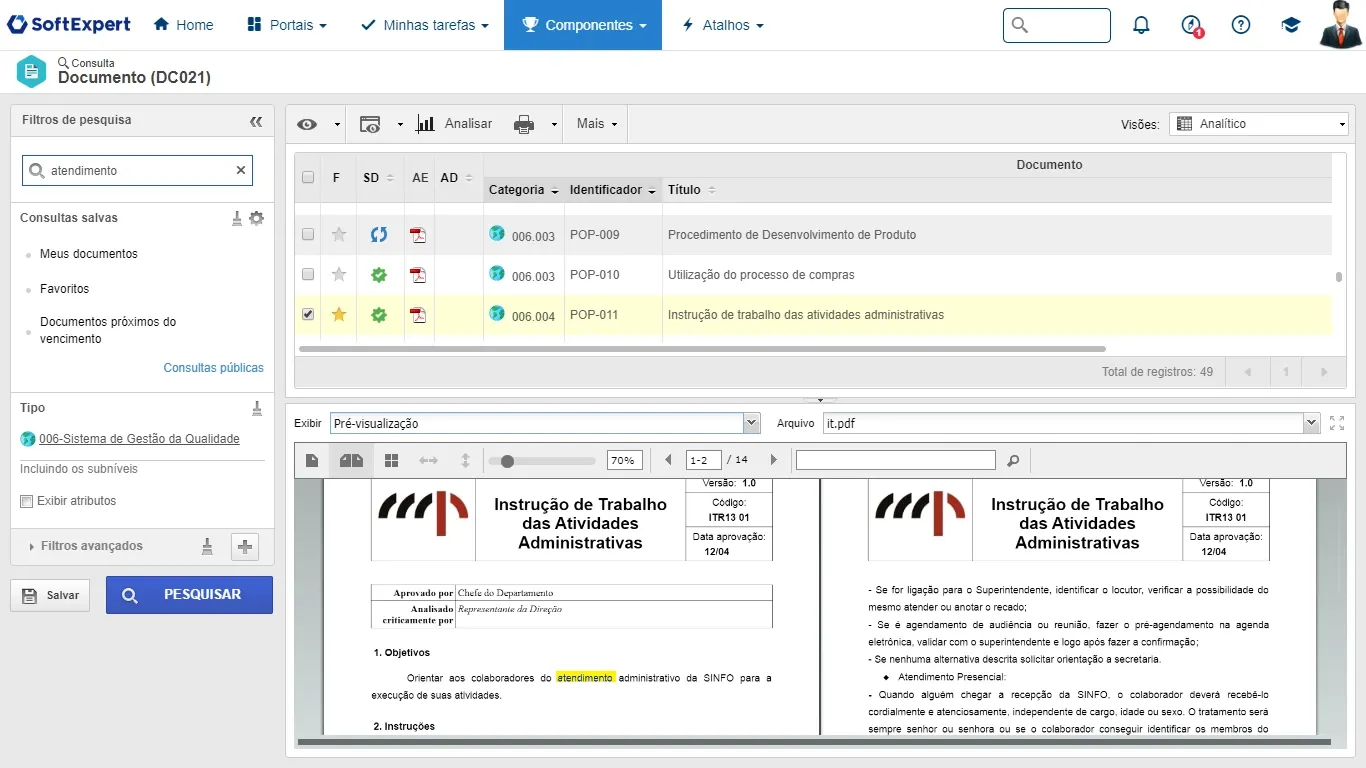Select thumbnail grid view in PDF viewer
1366x768 pixels.
coord(391,461)
